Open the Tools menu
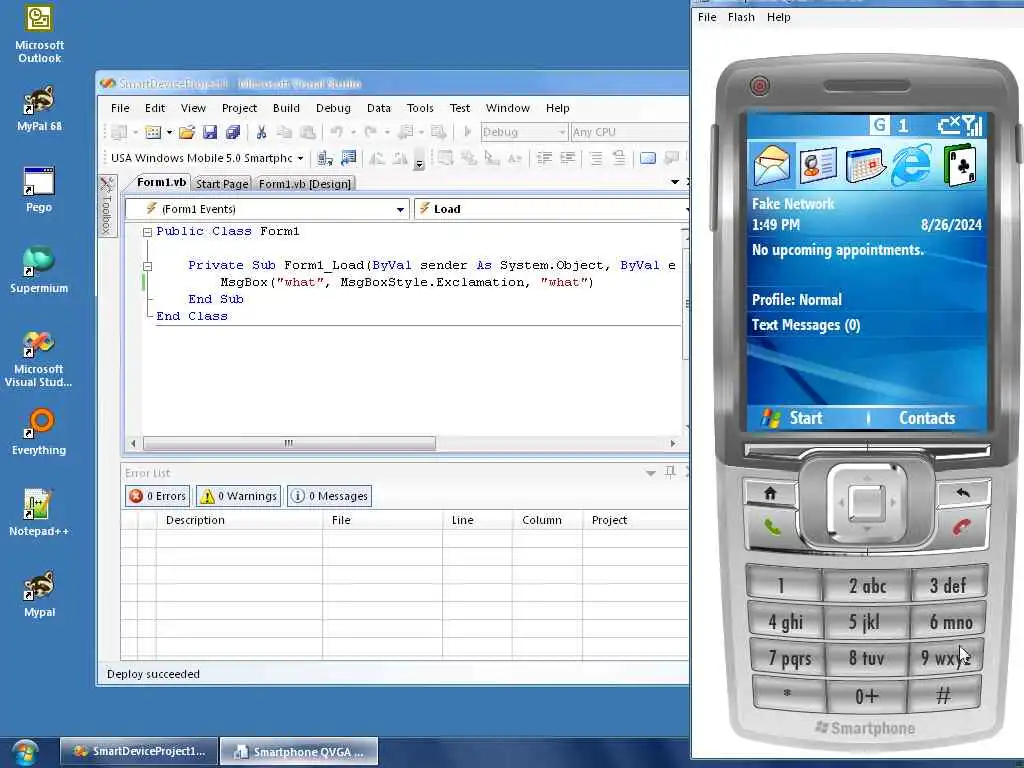This screenshot has width=1024, height=768. click(x=420, y=108)
